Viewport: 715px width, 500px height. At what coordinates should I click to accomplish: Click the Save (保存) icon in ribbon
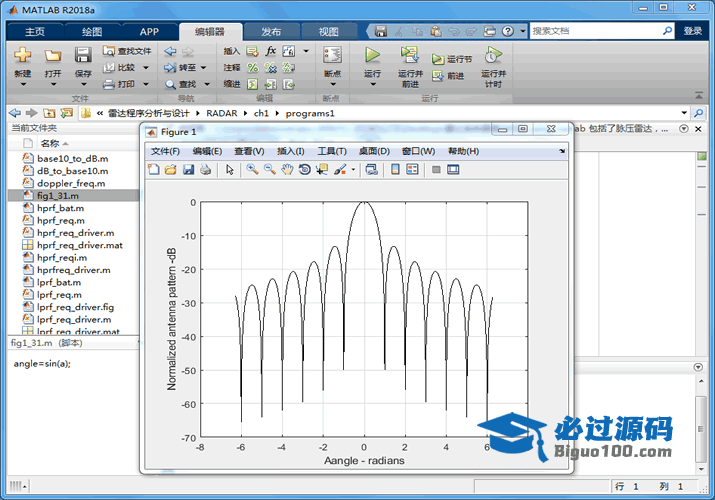coord(83,60)
